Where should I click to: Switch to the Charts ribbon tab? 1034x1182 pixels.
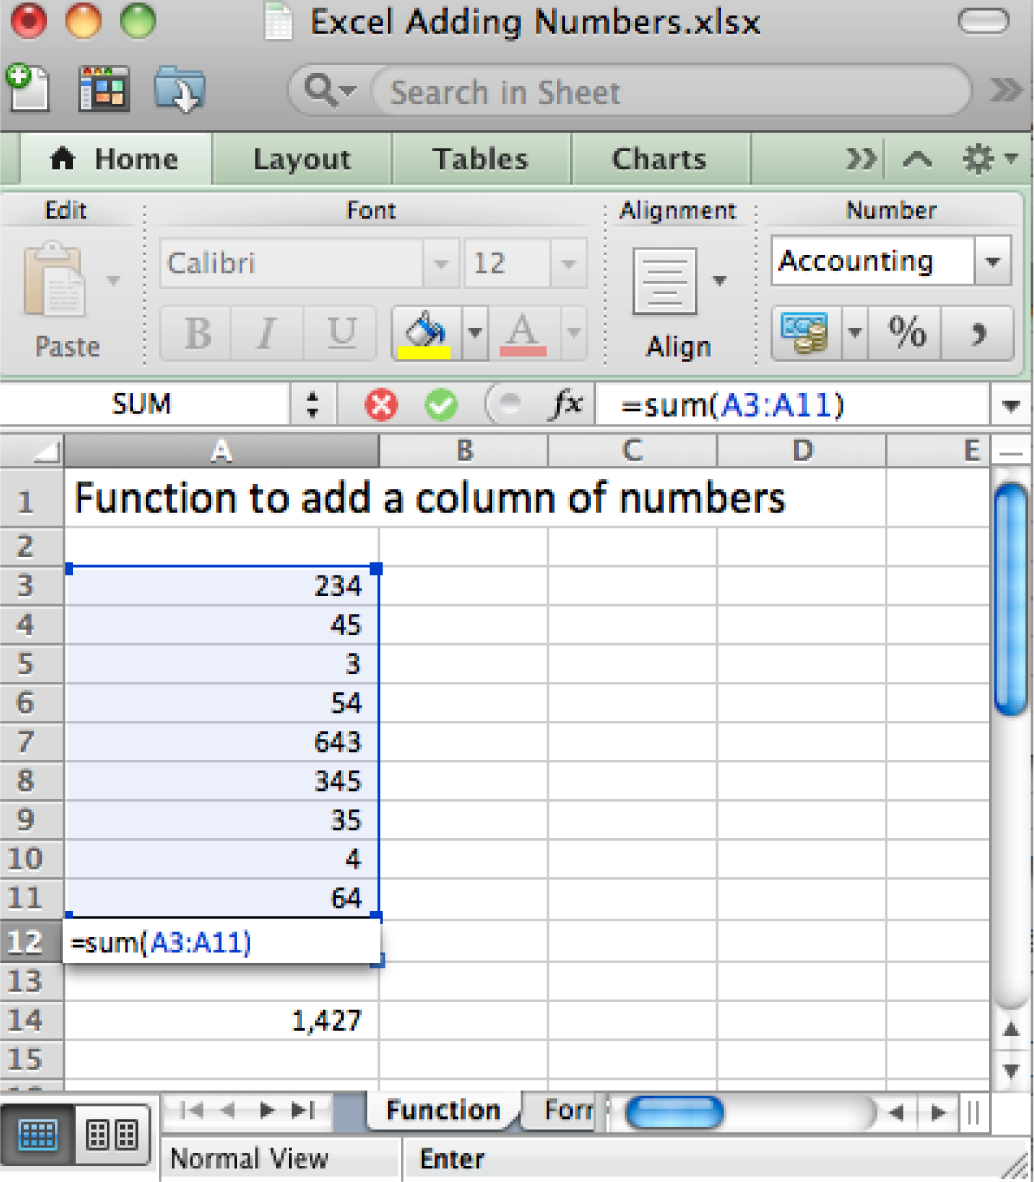pos(658,160)
